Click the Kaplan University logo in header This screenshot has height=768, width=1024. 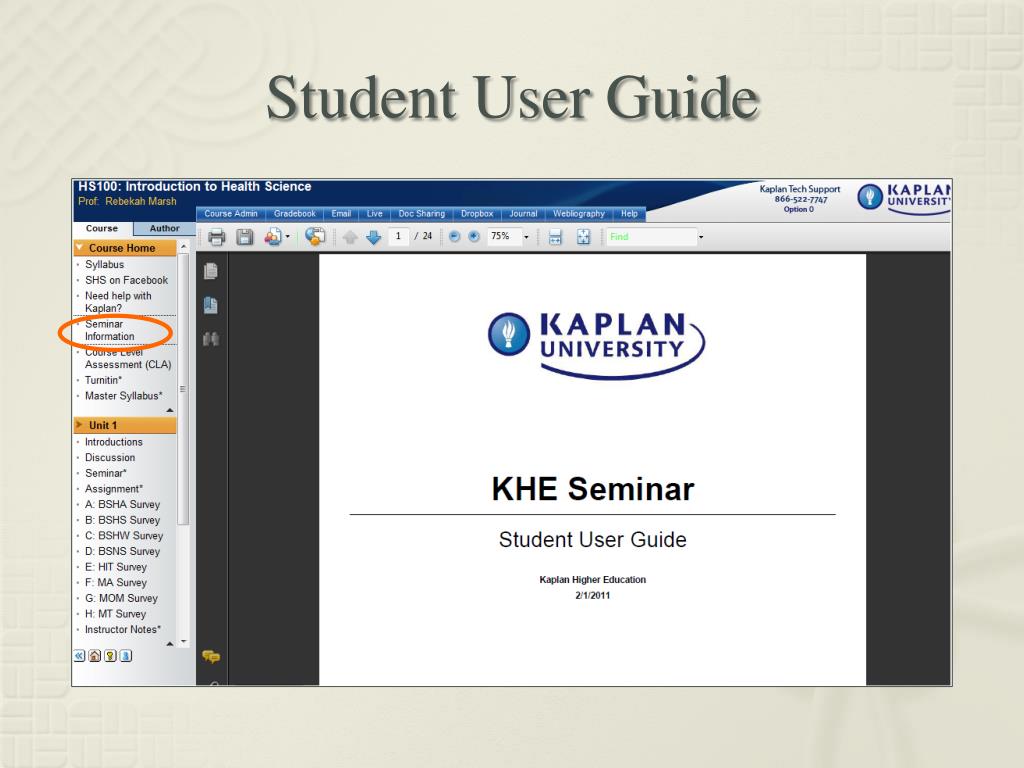[904, 199]
